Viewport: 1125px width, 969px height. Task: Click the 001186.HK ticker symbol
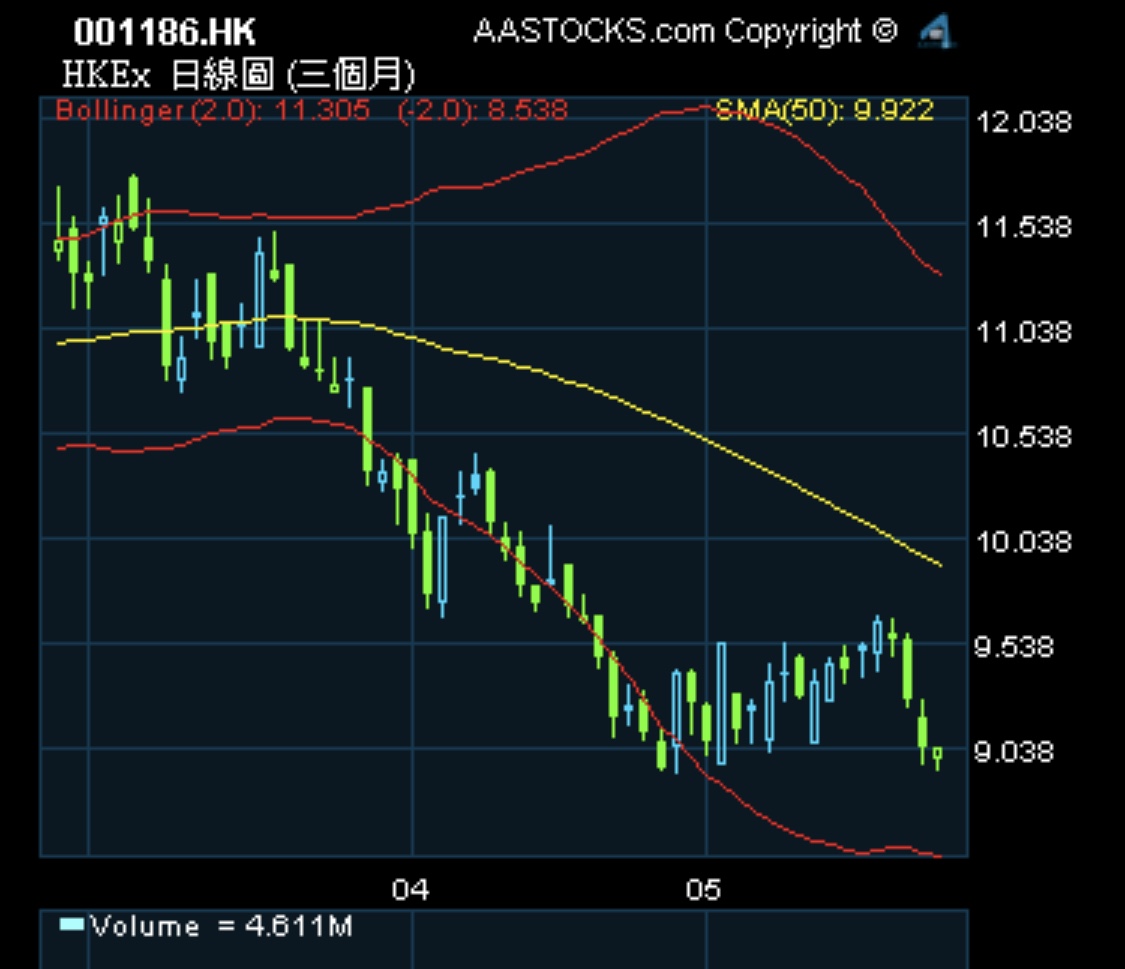tap(165, 33)
